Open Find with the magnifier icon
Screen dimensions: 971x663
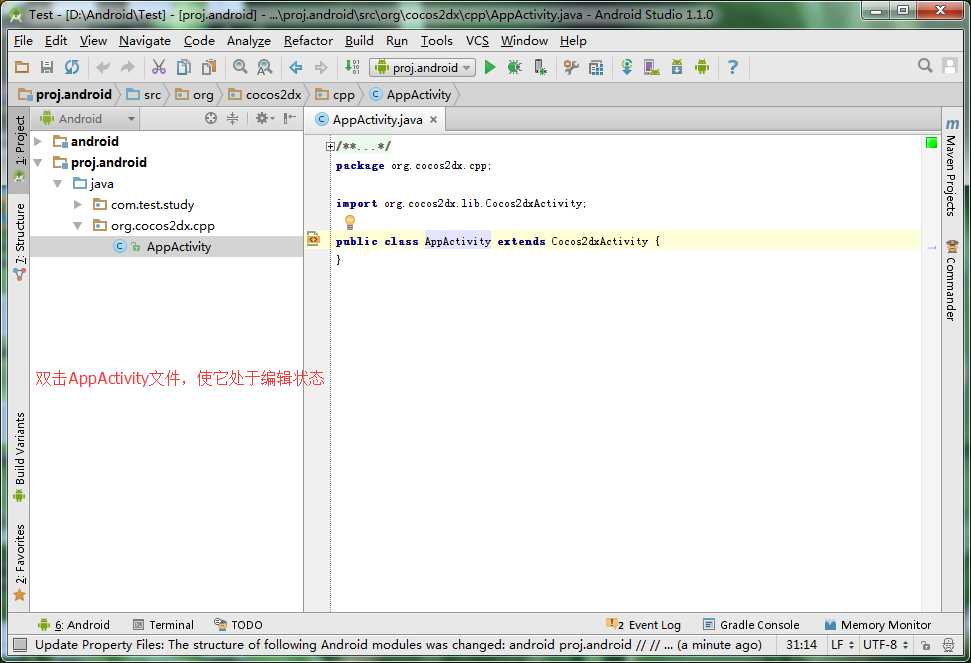[240, 67]
